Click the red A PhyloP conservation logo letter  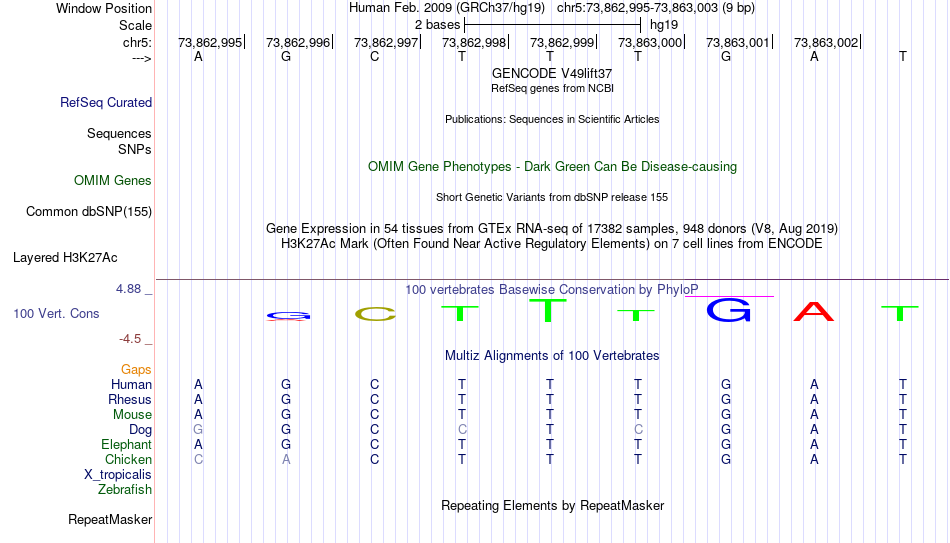coord(814,312)
